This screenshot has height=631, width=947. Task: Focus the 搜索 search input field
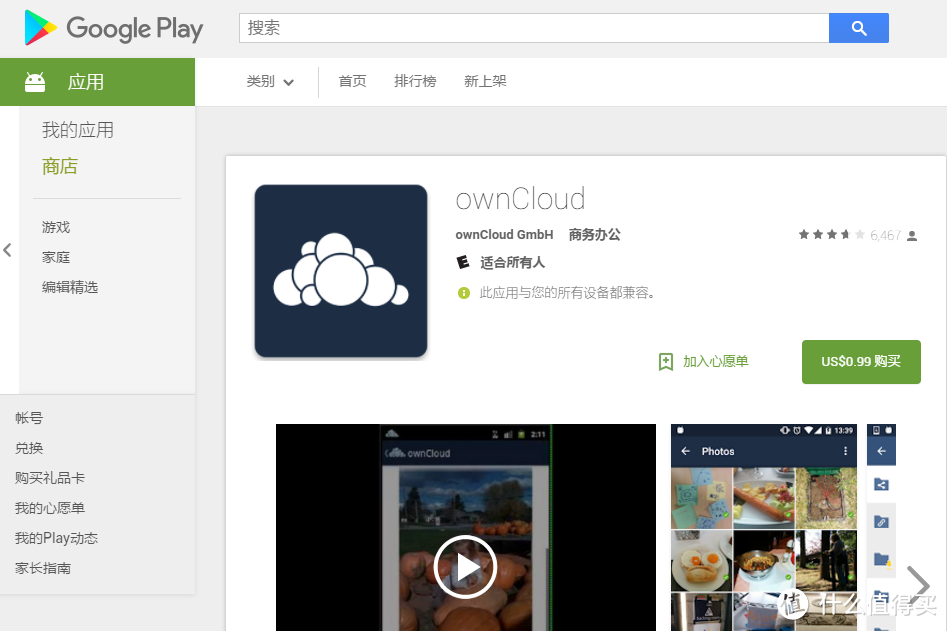pos(534,28)
